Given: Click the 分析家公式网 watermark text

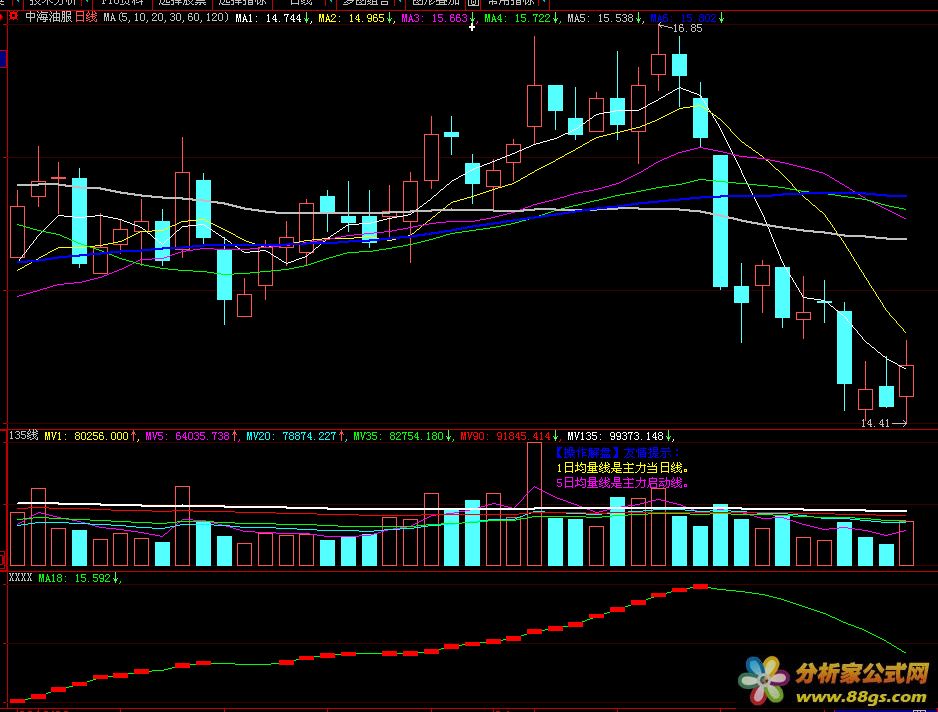Looking at the screenshot, I should 862,672.
